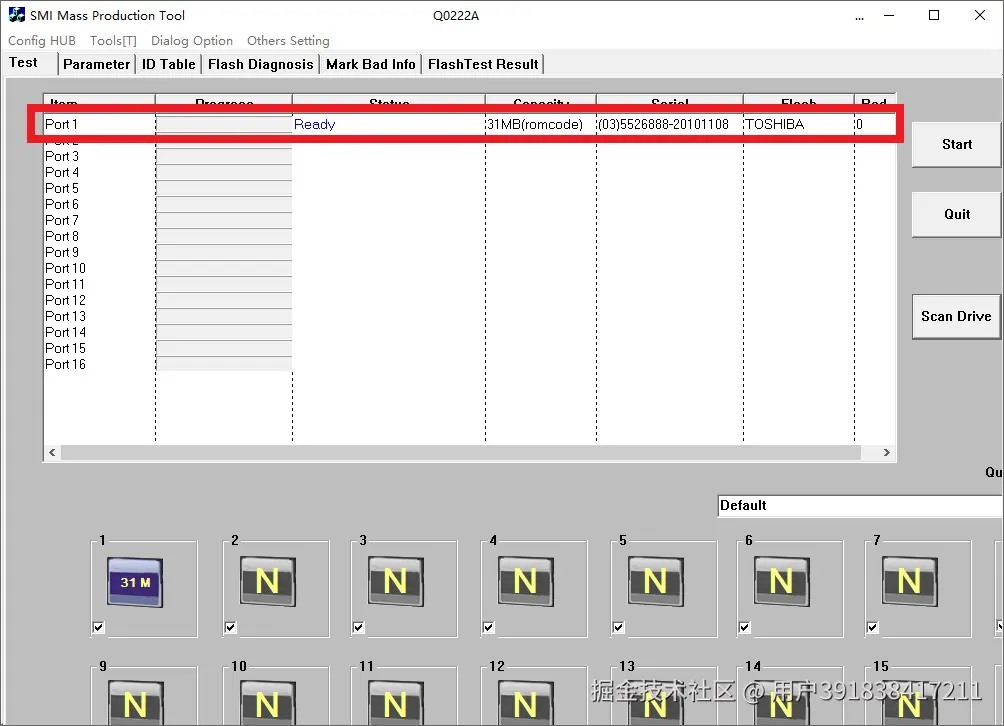
Task: Uncheck the port 5 checkbox
Action: coord(619,627)
